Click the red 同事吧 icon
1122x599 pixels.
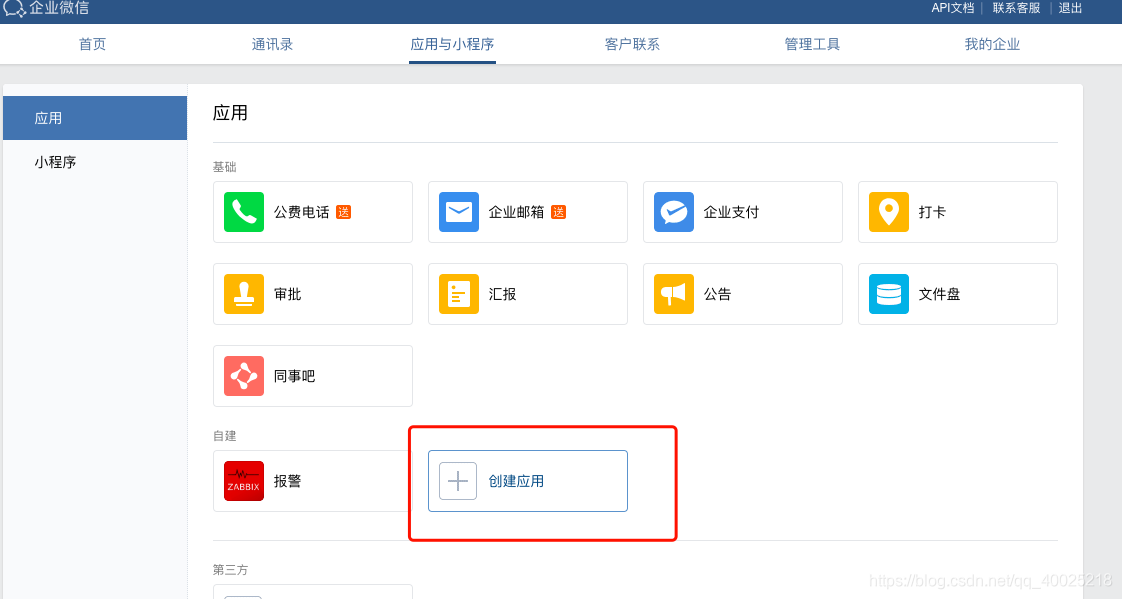pyautogui.click(x=244, y=376)
